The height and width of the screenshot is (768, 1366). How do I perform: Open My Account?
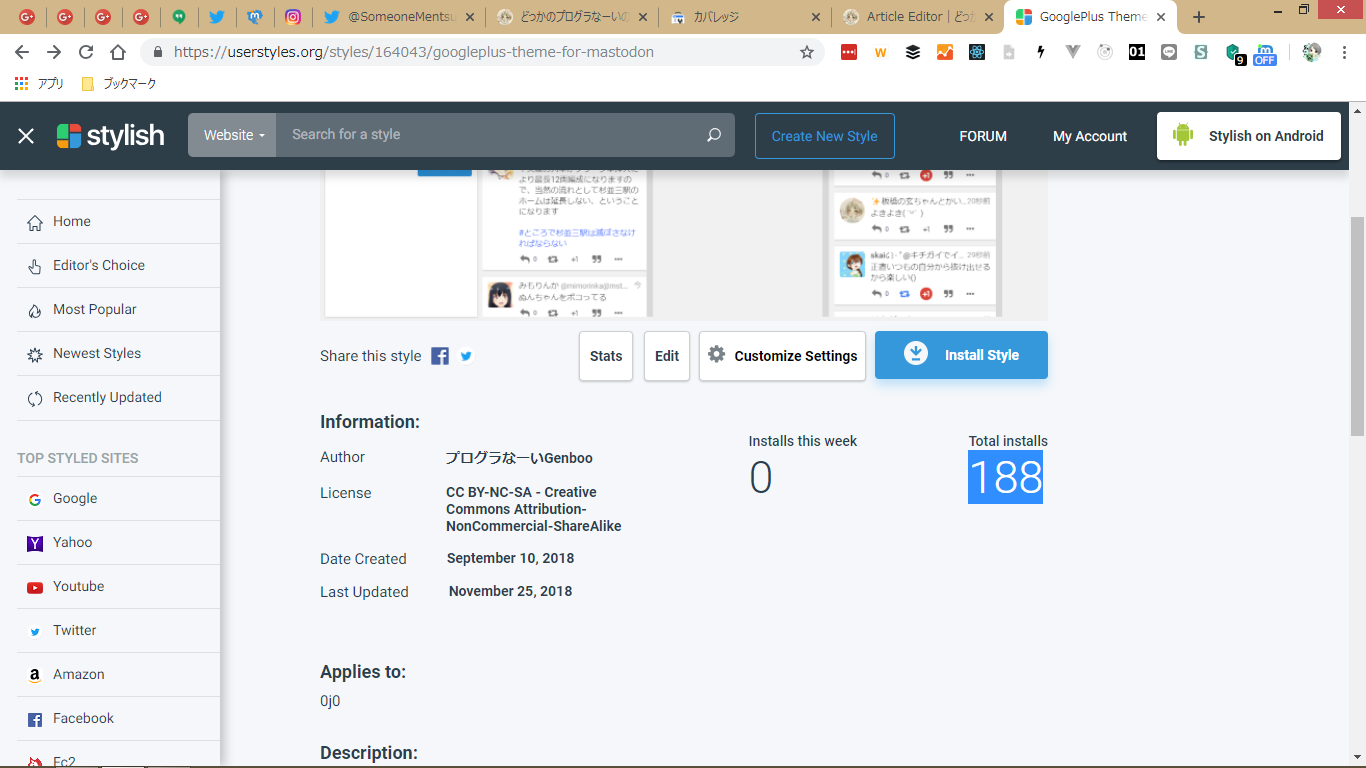1089,136
